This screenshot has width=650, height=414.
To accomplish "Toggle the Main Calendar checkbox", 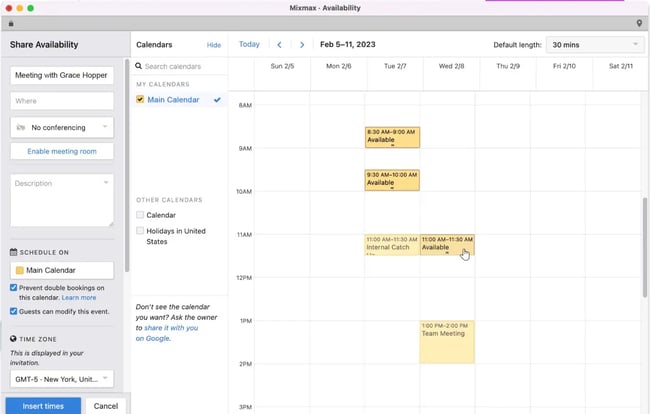I will tap(140, 99).
